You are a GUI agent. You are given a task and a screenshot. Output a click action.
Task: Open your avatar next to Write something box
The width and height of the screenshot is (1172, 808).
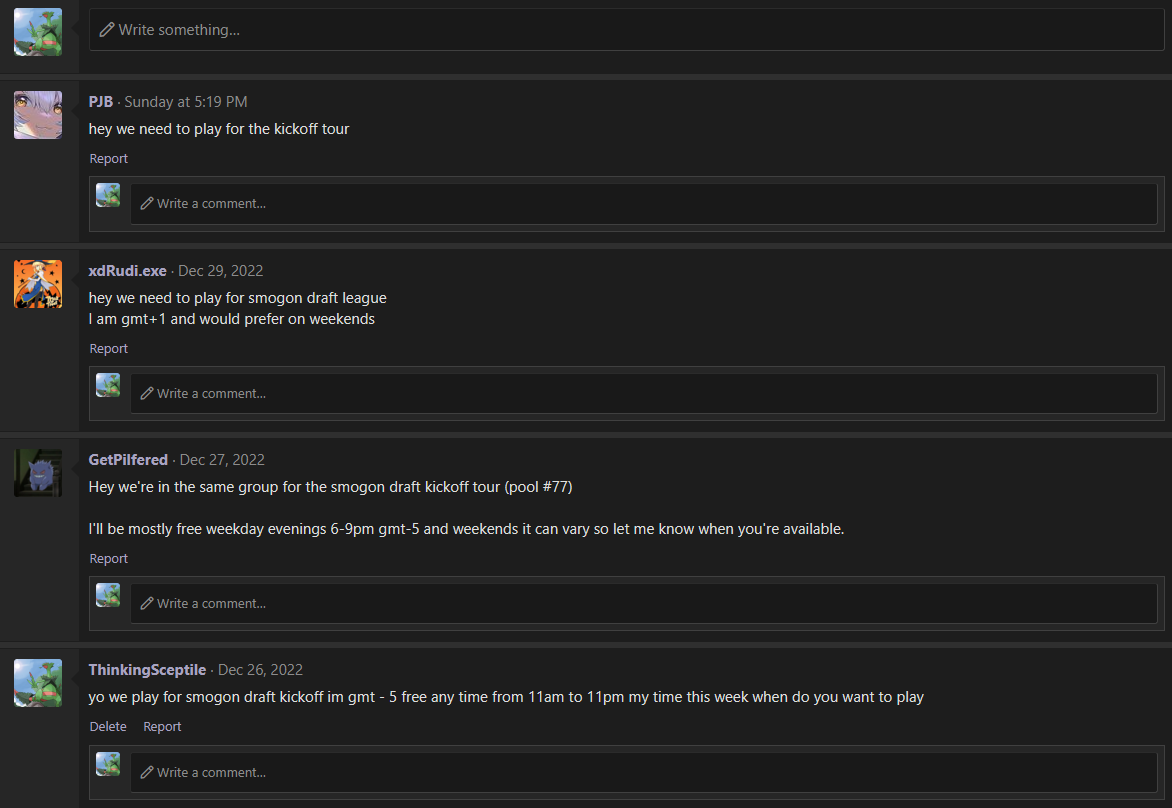click(x=38, y=32)
